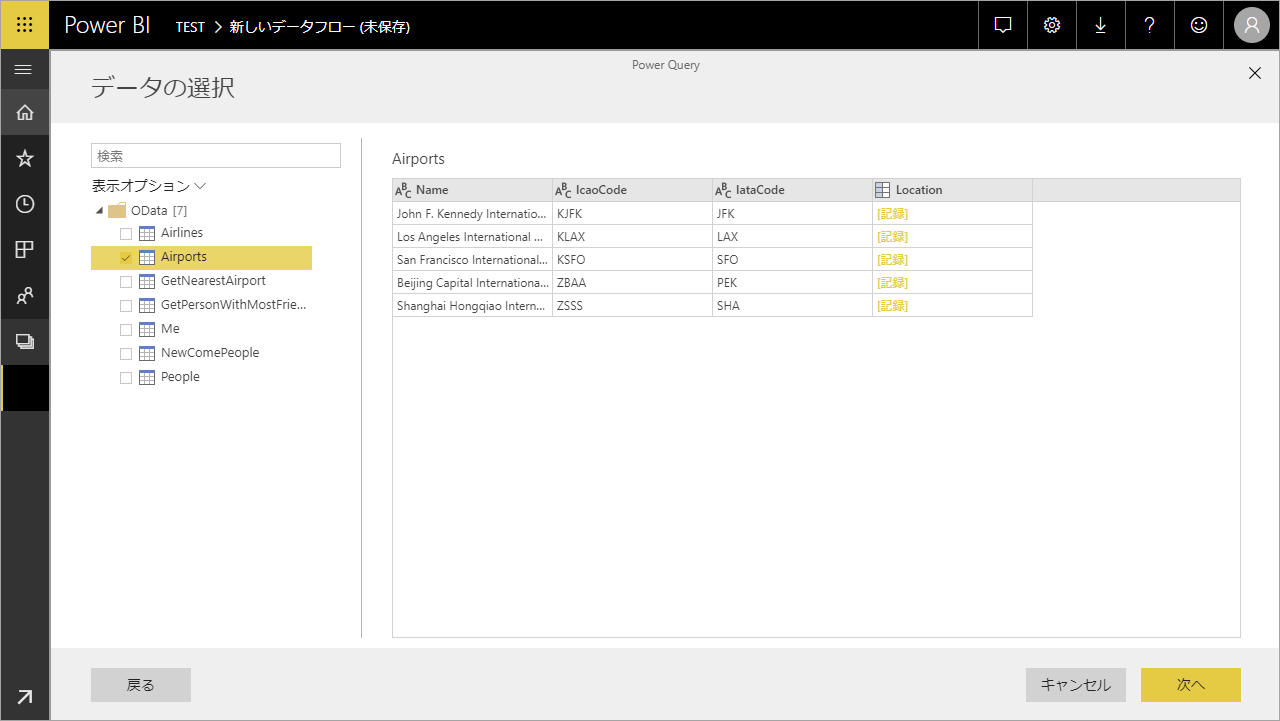Check the Airlines table checkbox
The width and height of the screenshot is (1280, 721).
[126, 233]
